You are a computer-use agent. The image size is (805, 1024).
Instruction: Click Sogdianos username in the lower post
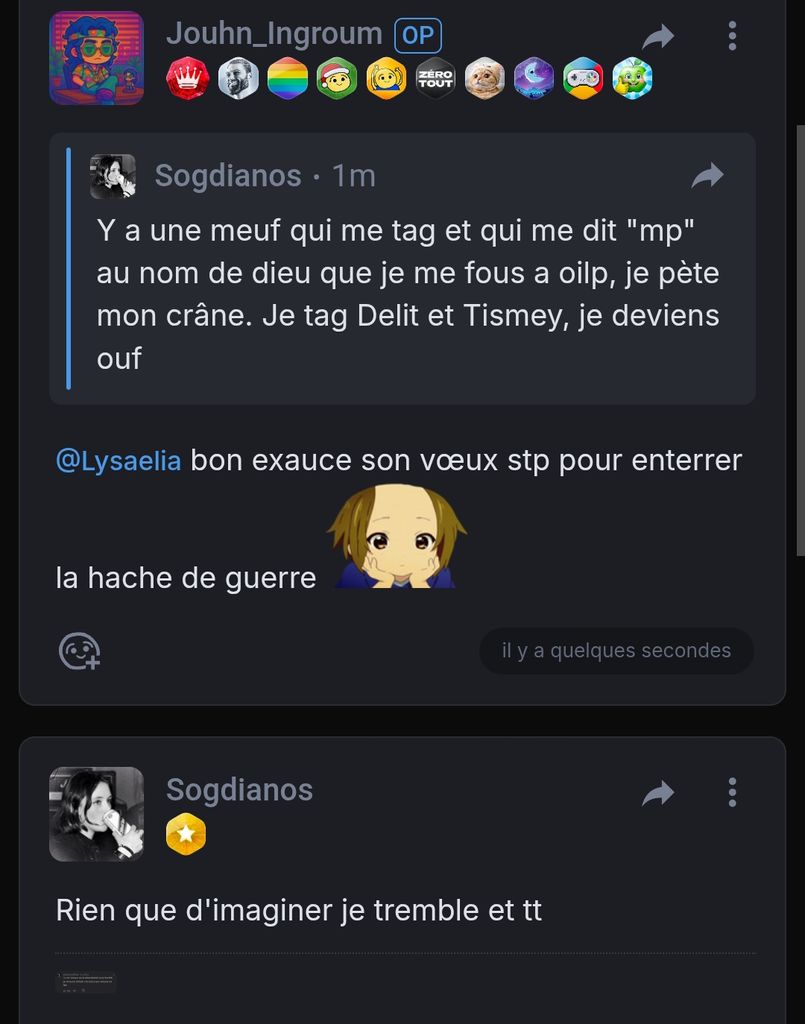(x=239, y=790)
